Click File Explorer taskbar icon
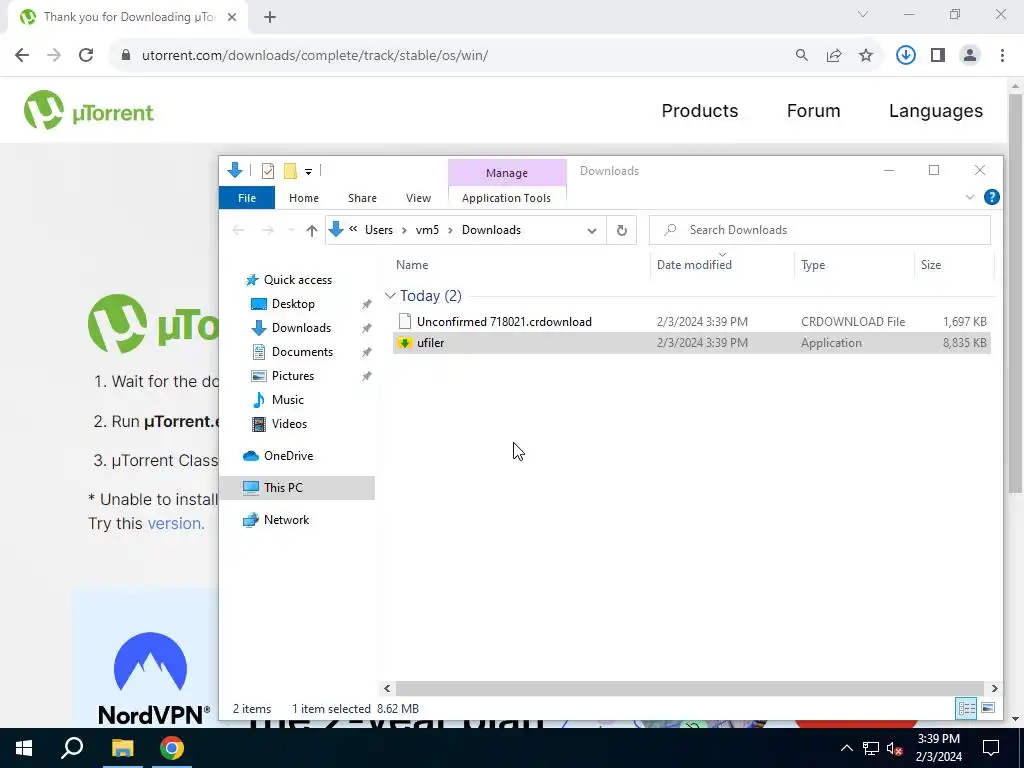Image resolution: width=1024 pixels, height=768 pixels. [122, 748]
